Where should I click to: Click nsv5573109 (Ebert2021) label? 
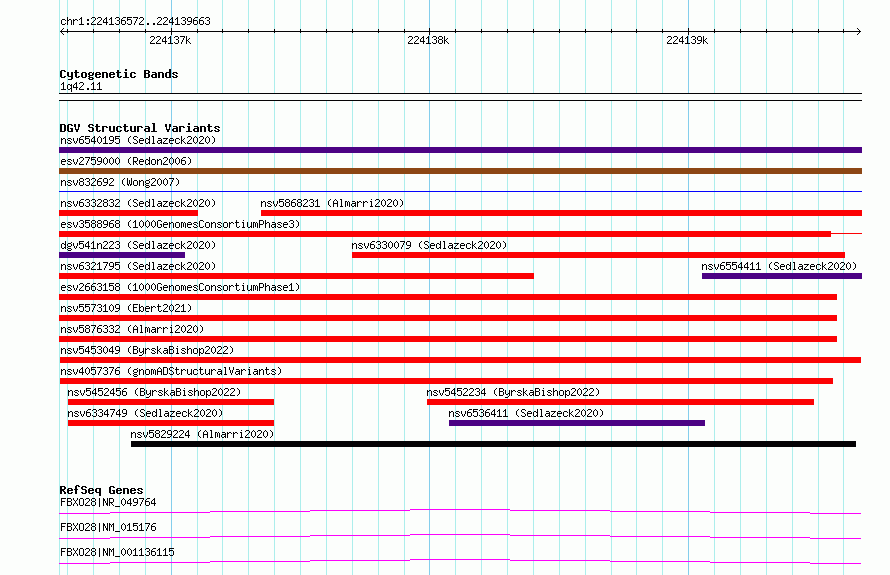(126, 308)
